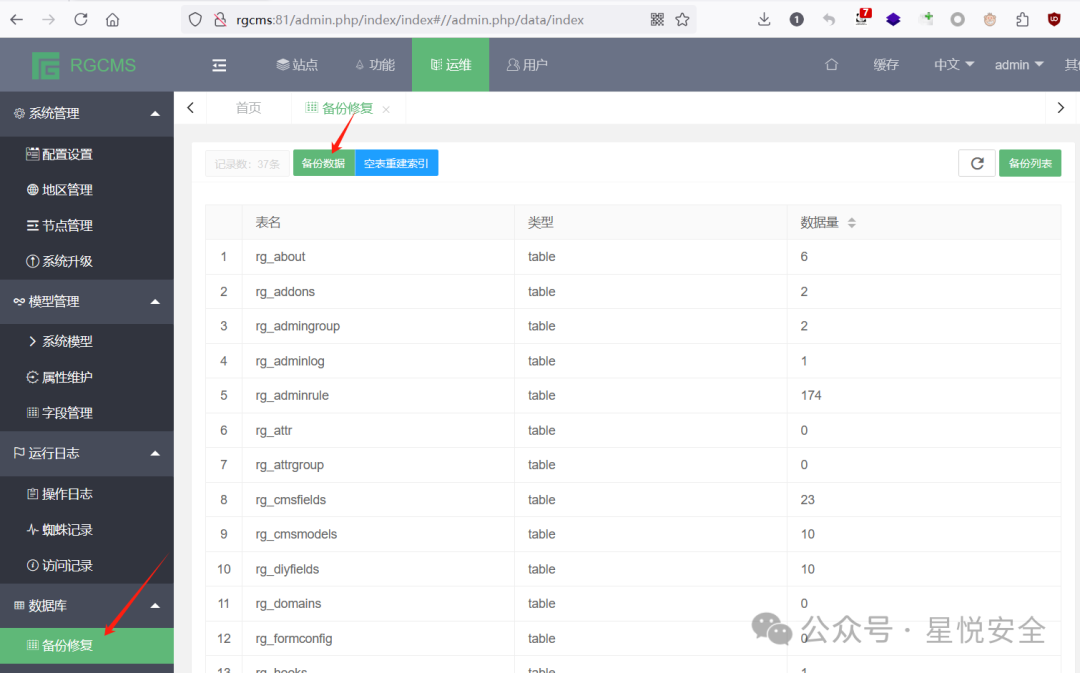Expand the 系统模型 submenu

[87, 341]
